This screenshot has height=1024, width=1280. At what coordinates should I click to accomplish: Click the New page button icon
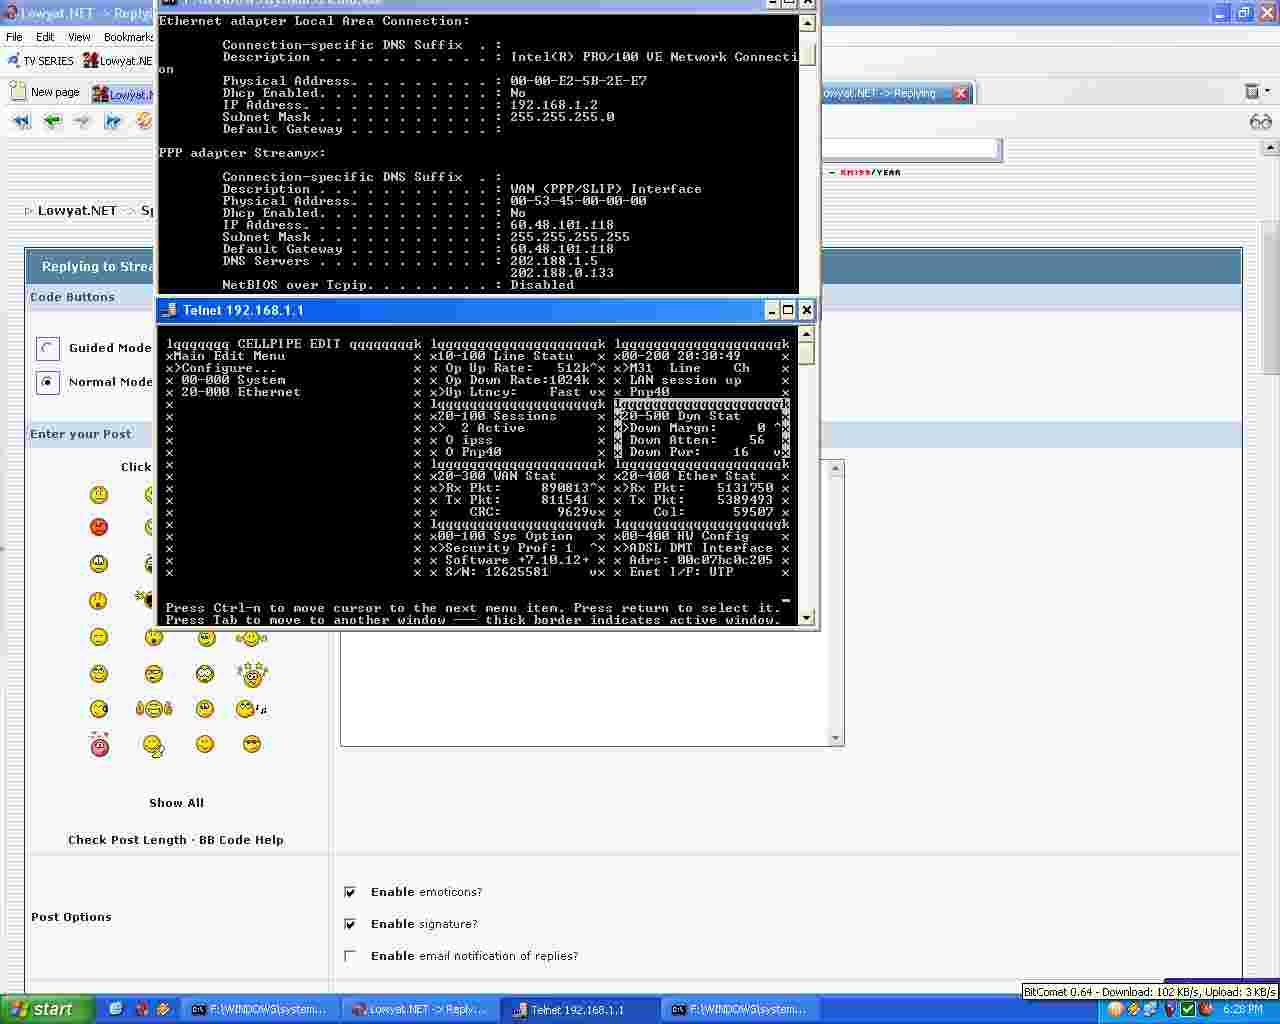18,92
